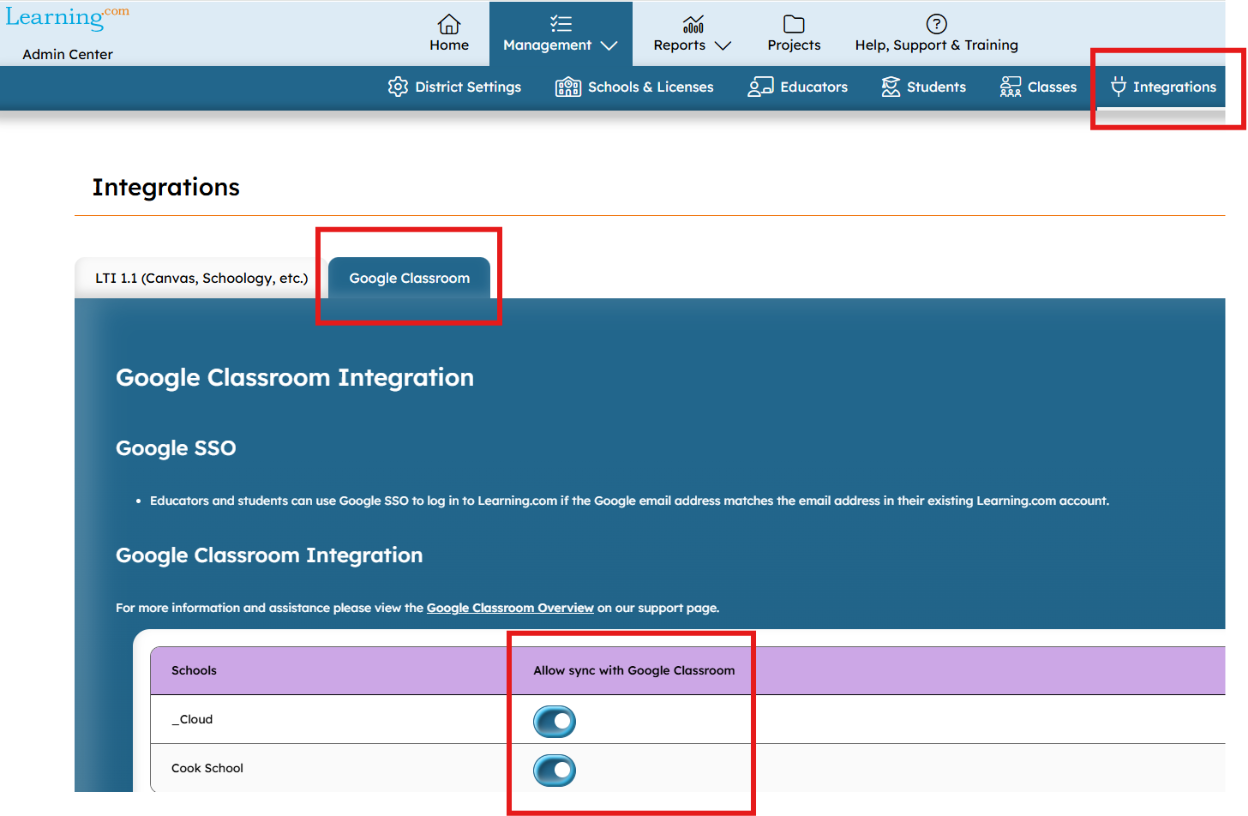Click Help, Support & Training
Viewport: 1248px width, 816px height.
coord(936,35)
